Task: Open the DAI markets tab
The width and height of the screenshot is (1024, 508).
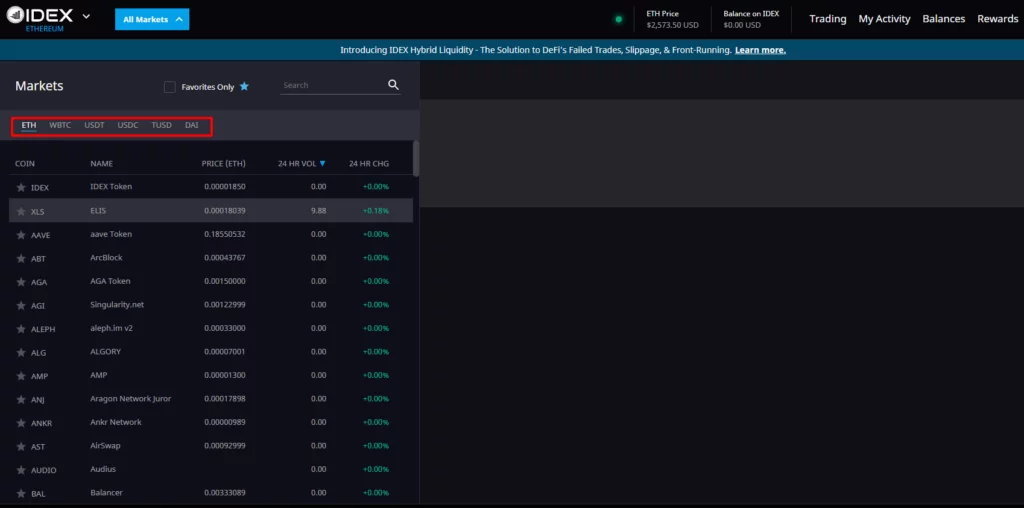Action: 192,126
